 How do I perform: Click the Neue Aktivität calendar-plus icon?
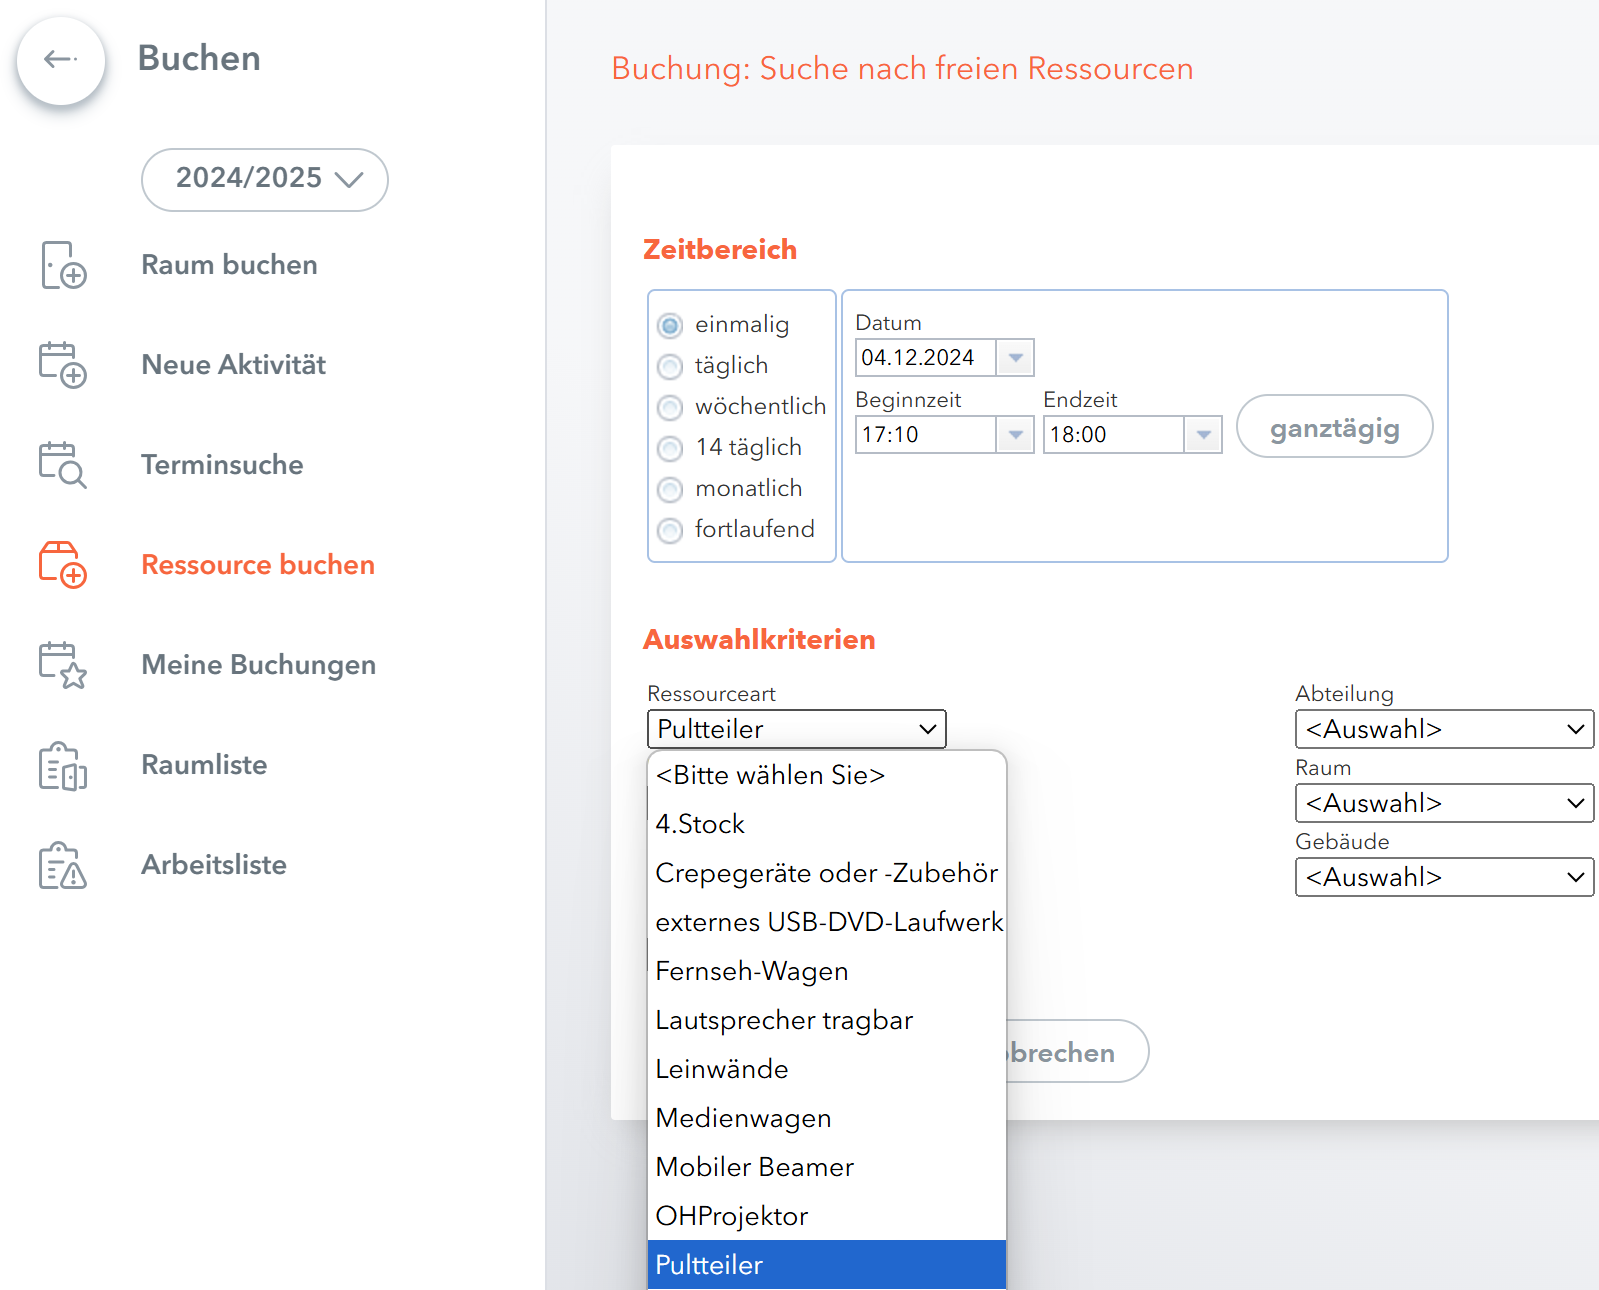[63, 365]
